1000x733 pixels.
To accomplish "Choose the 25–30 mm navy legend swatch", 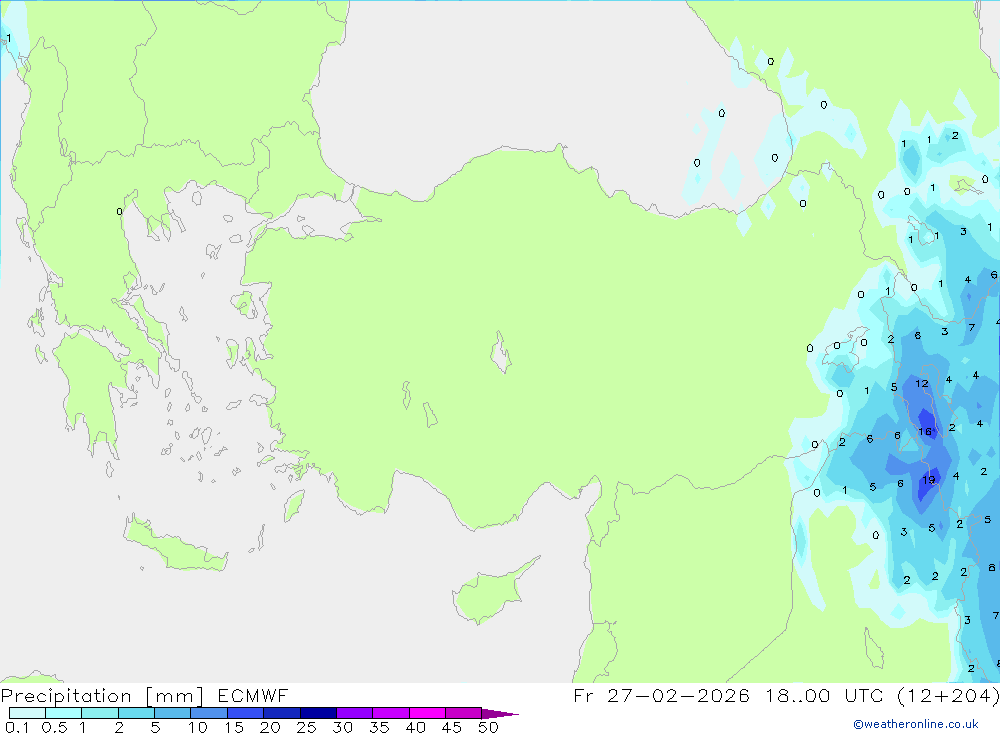I will coord(318,713).
